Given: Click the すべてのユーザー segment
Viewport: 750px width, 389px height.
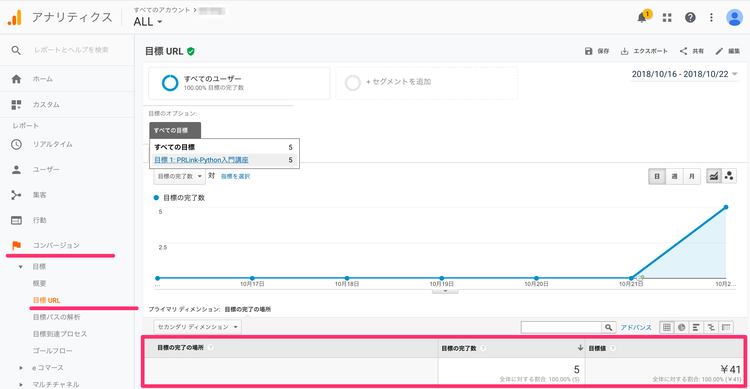Looking at the screenshot, I should pyautogui.click(x=239, y=83).
